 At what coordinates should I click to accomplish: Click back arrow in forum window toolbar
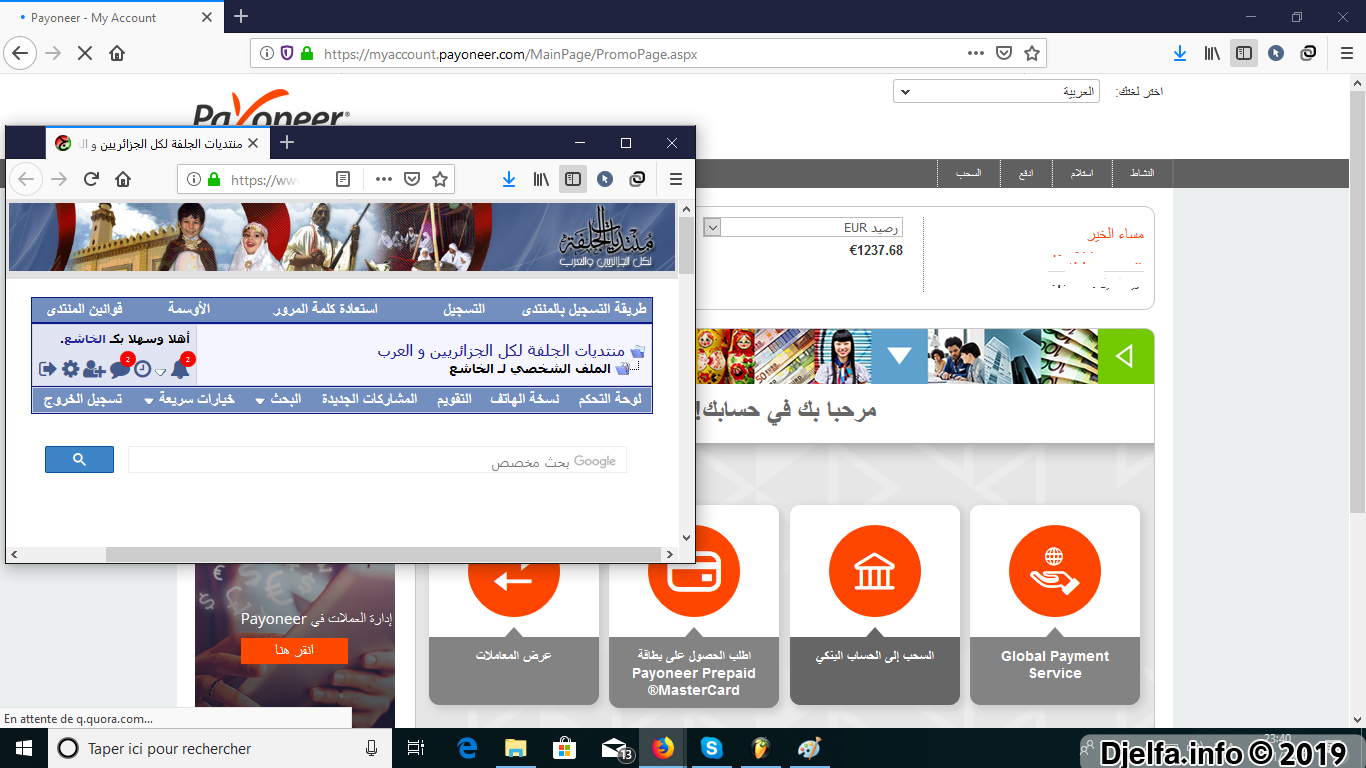[26, 179]
